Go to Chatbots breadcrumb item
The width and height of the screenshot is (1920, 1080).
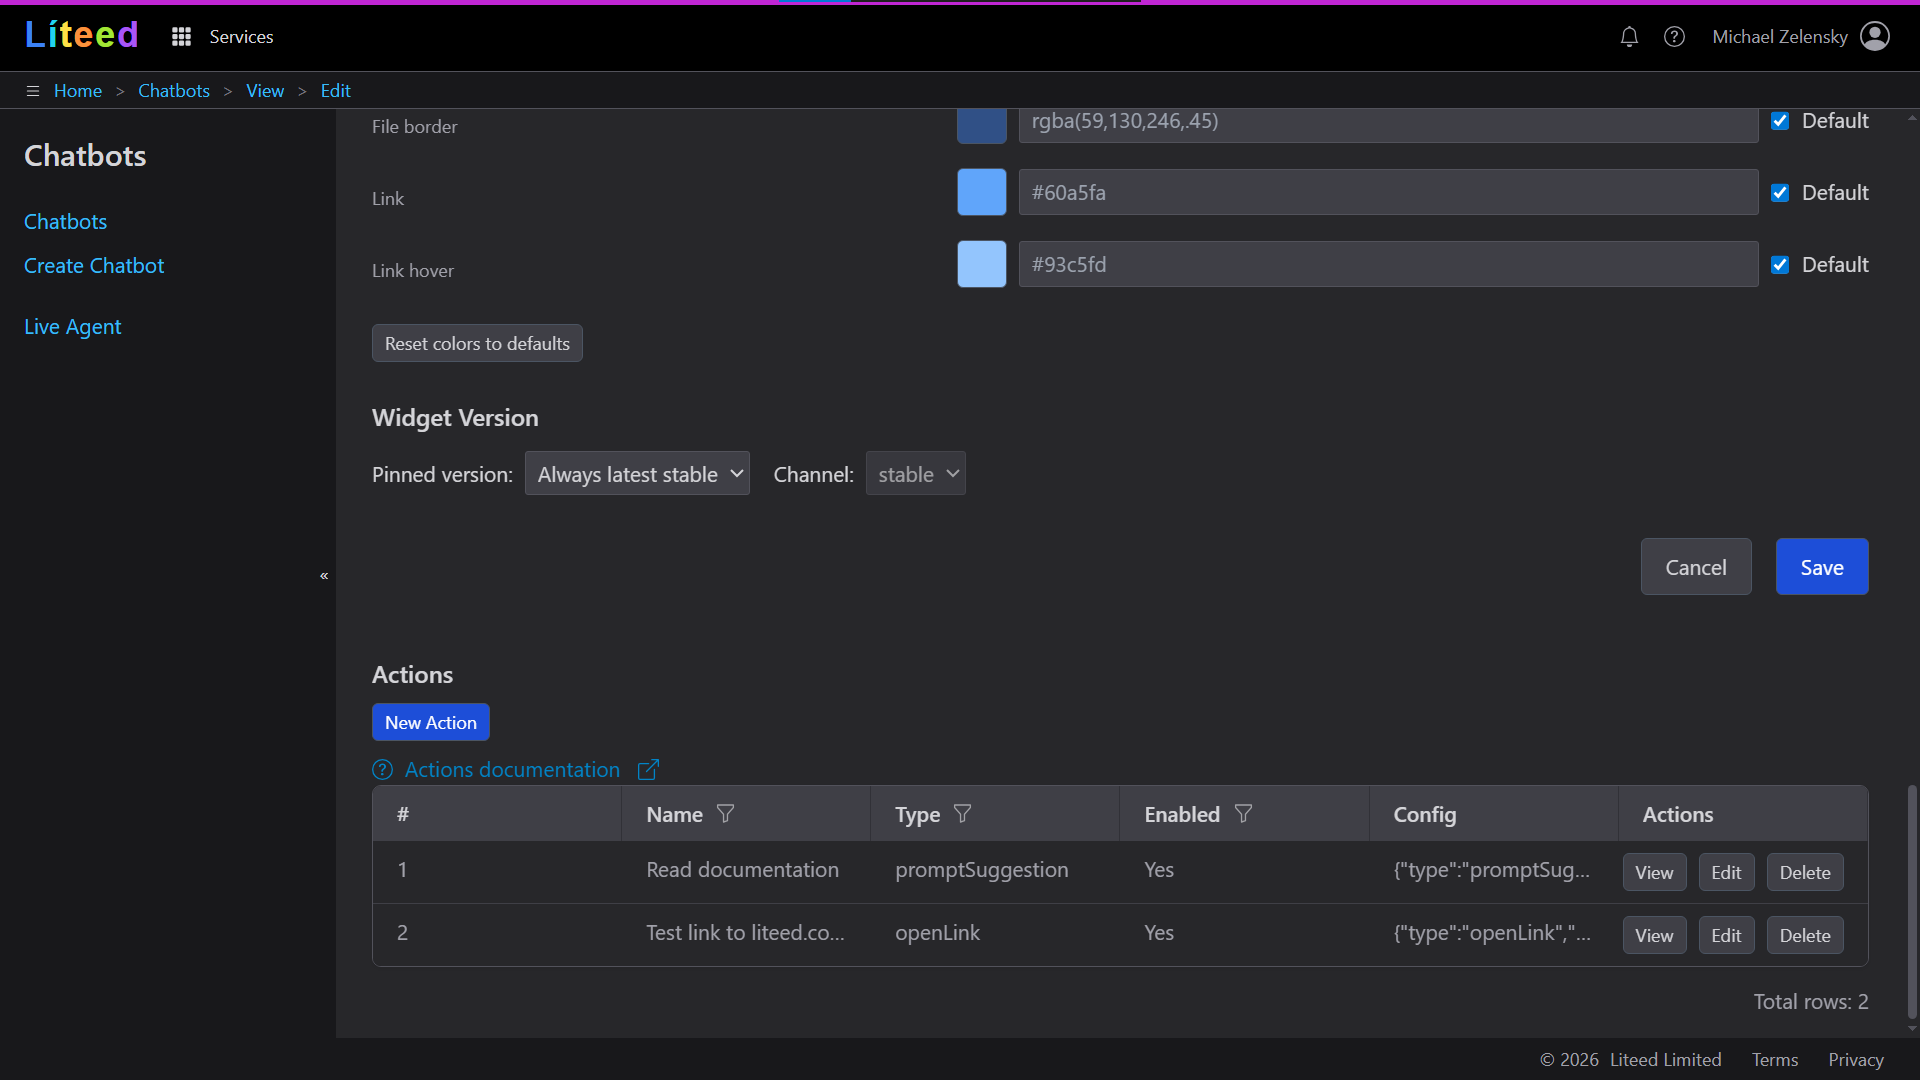coord(174,91)
